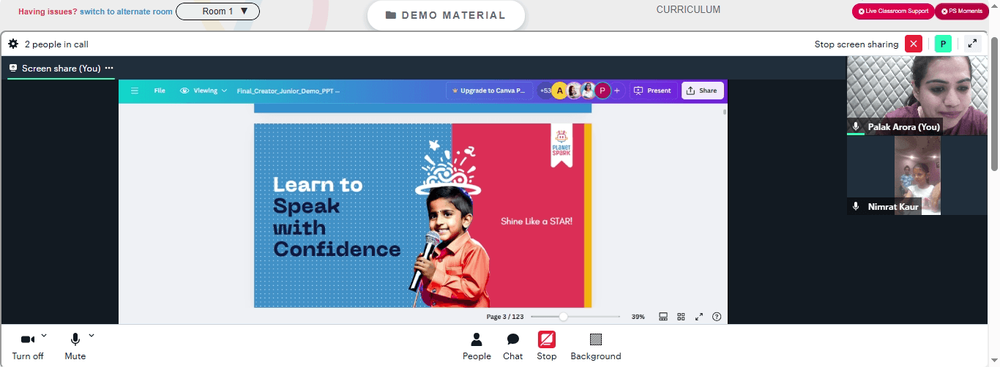Open DEMO MATERIAL tab
This screenshot has width=1000, height=367.
pos(446,15)
